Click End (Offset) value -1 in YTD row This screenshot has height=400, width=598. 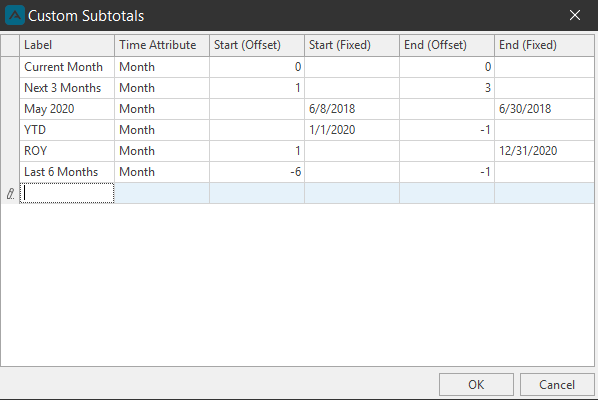coord(447,130)
